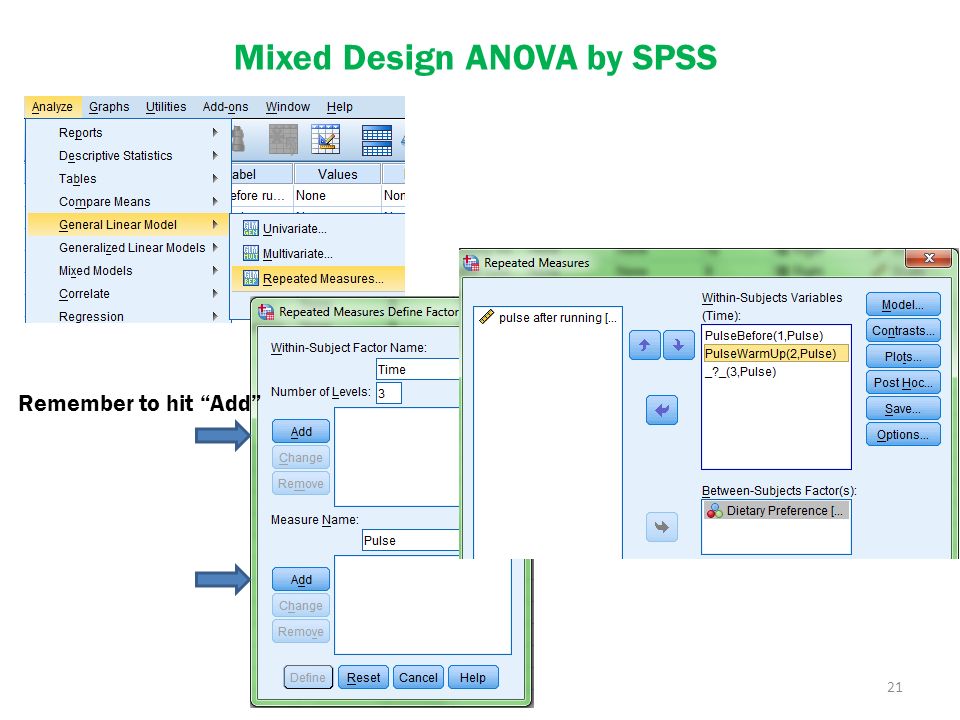This screenshot has width=960, height=720.
Task: Click the Reset button
Action: click(x=363, y=678)
